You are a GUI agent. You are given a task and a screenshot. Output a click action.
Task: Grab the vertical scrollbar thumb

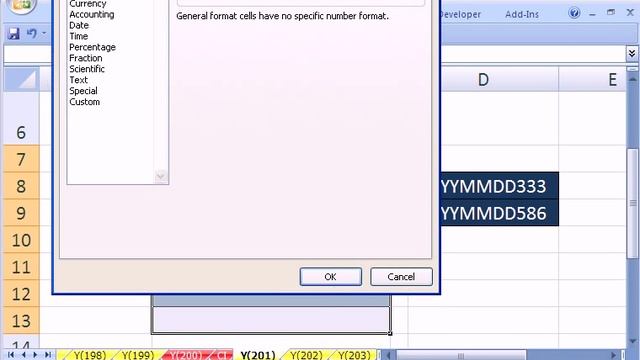coord(632,203)
